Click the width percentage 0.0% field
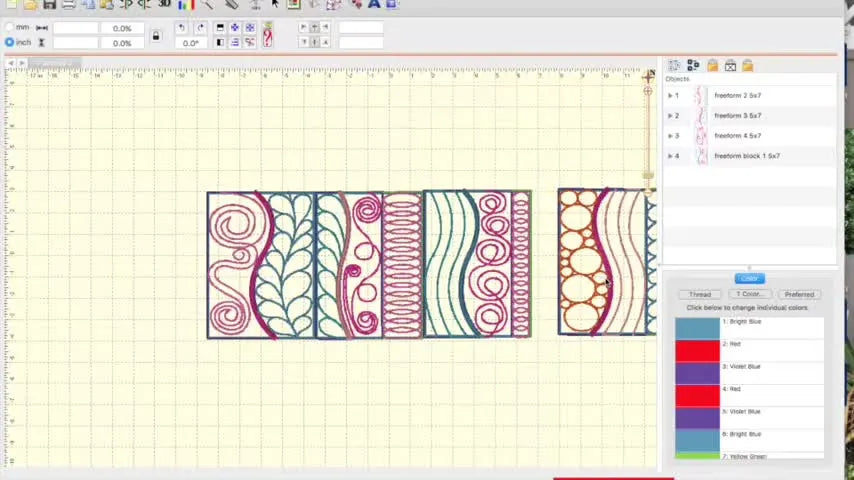Viewport: 854px width, 480px height. (122, 28)
